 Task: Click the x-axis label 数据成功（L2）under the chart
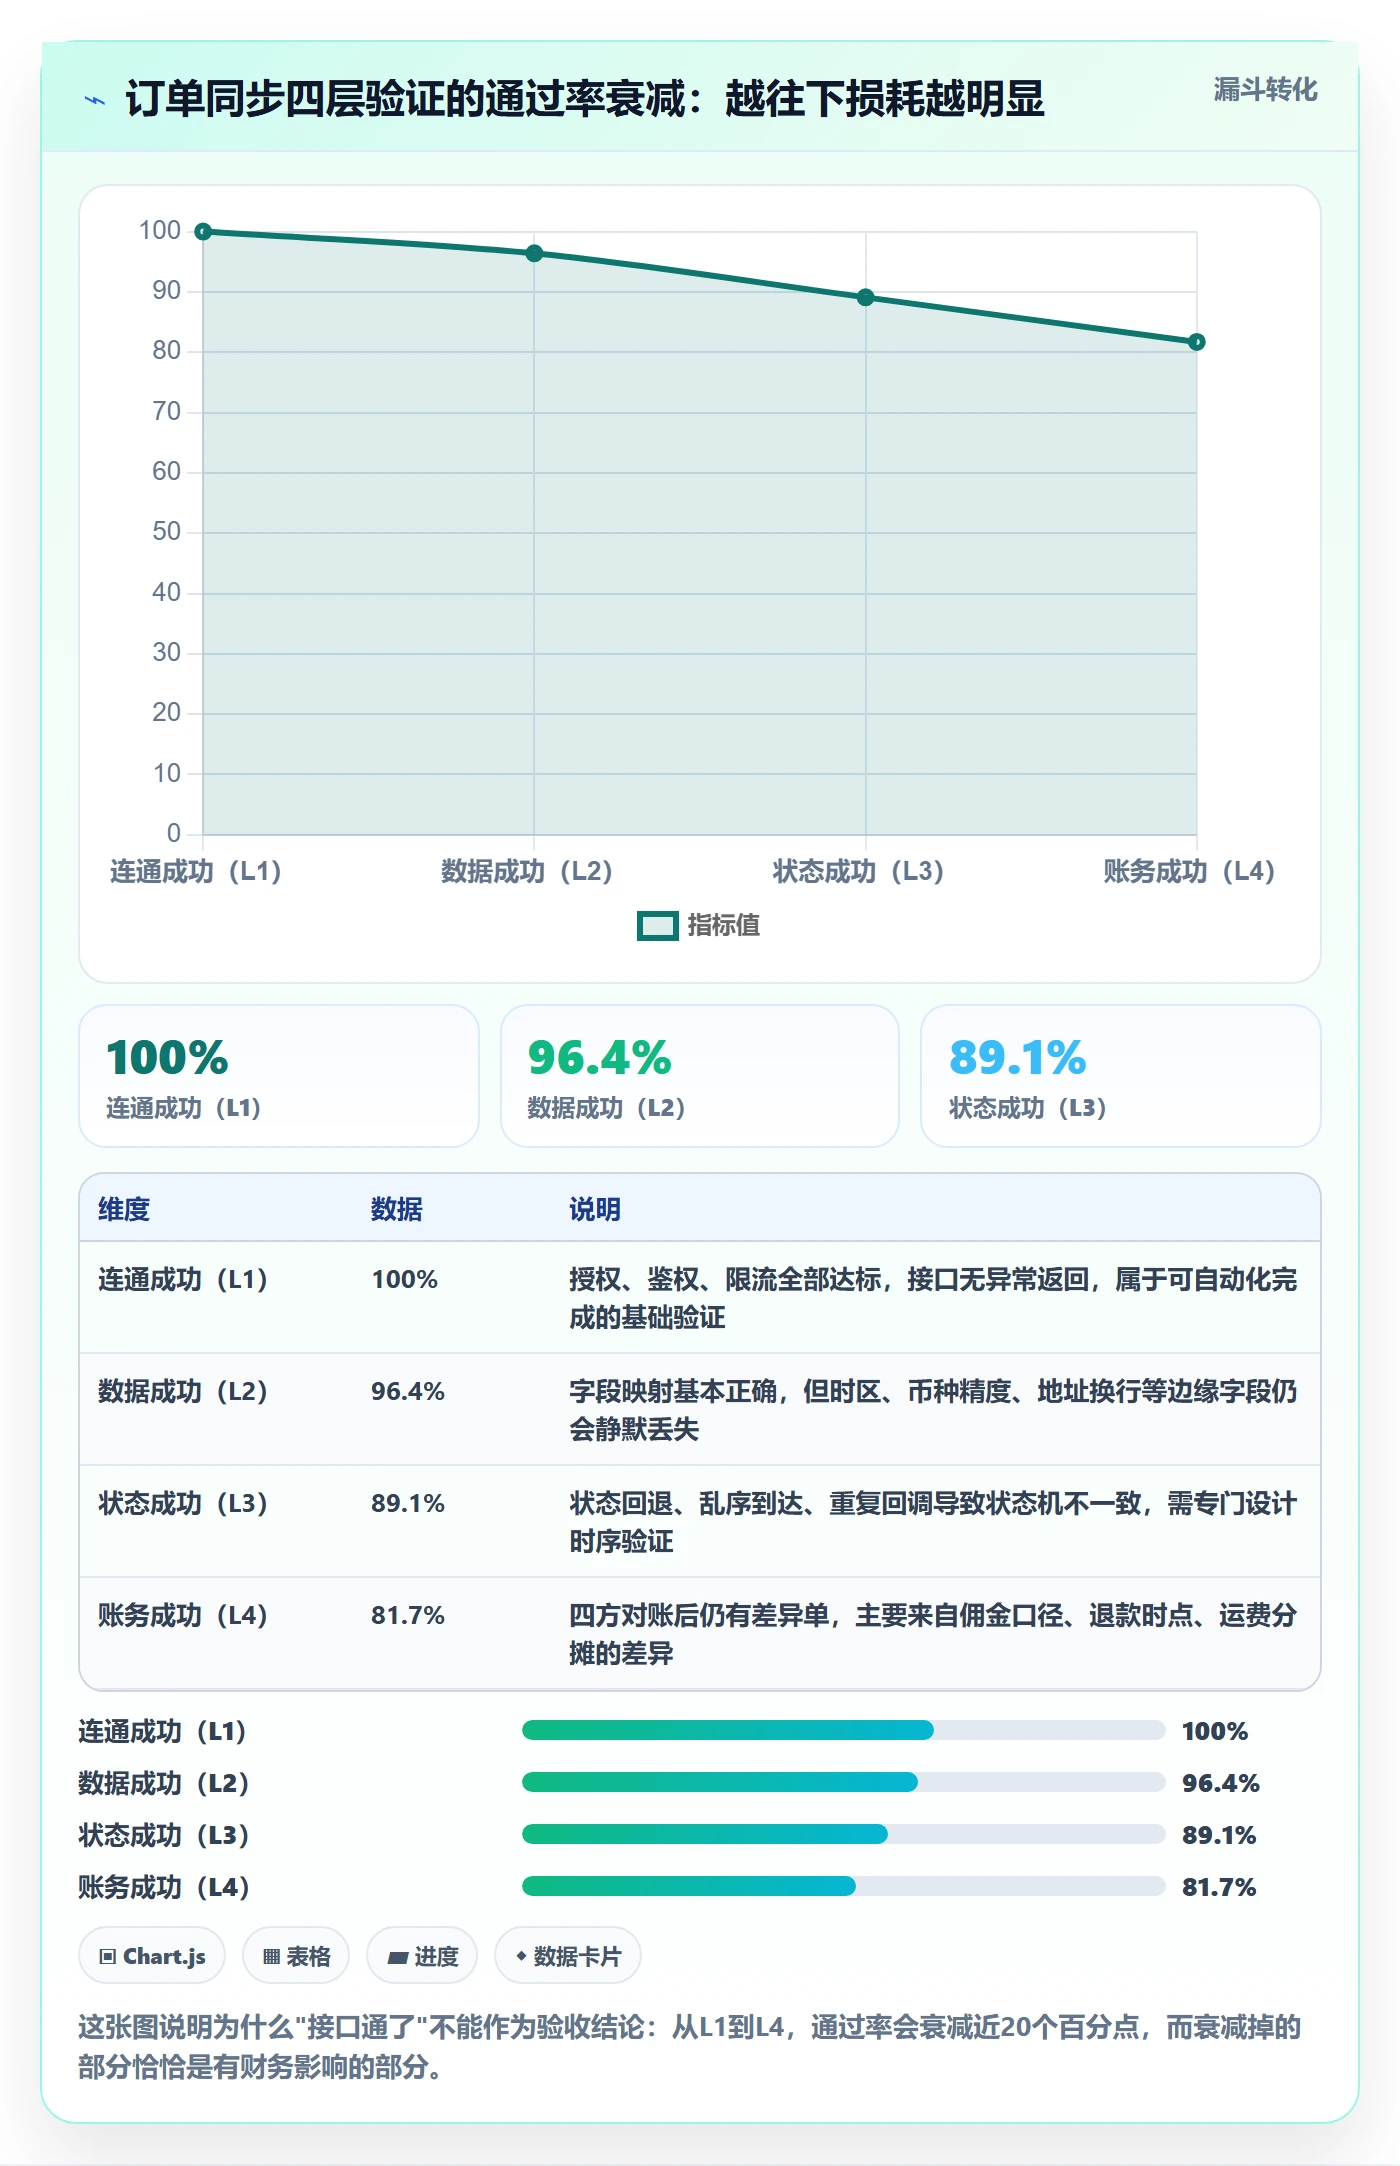527,871
